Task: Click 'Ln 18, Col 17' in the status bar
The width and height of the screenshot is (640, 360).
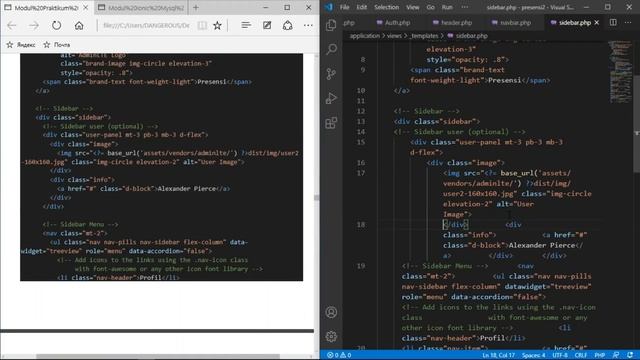Action: 498,355
